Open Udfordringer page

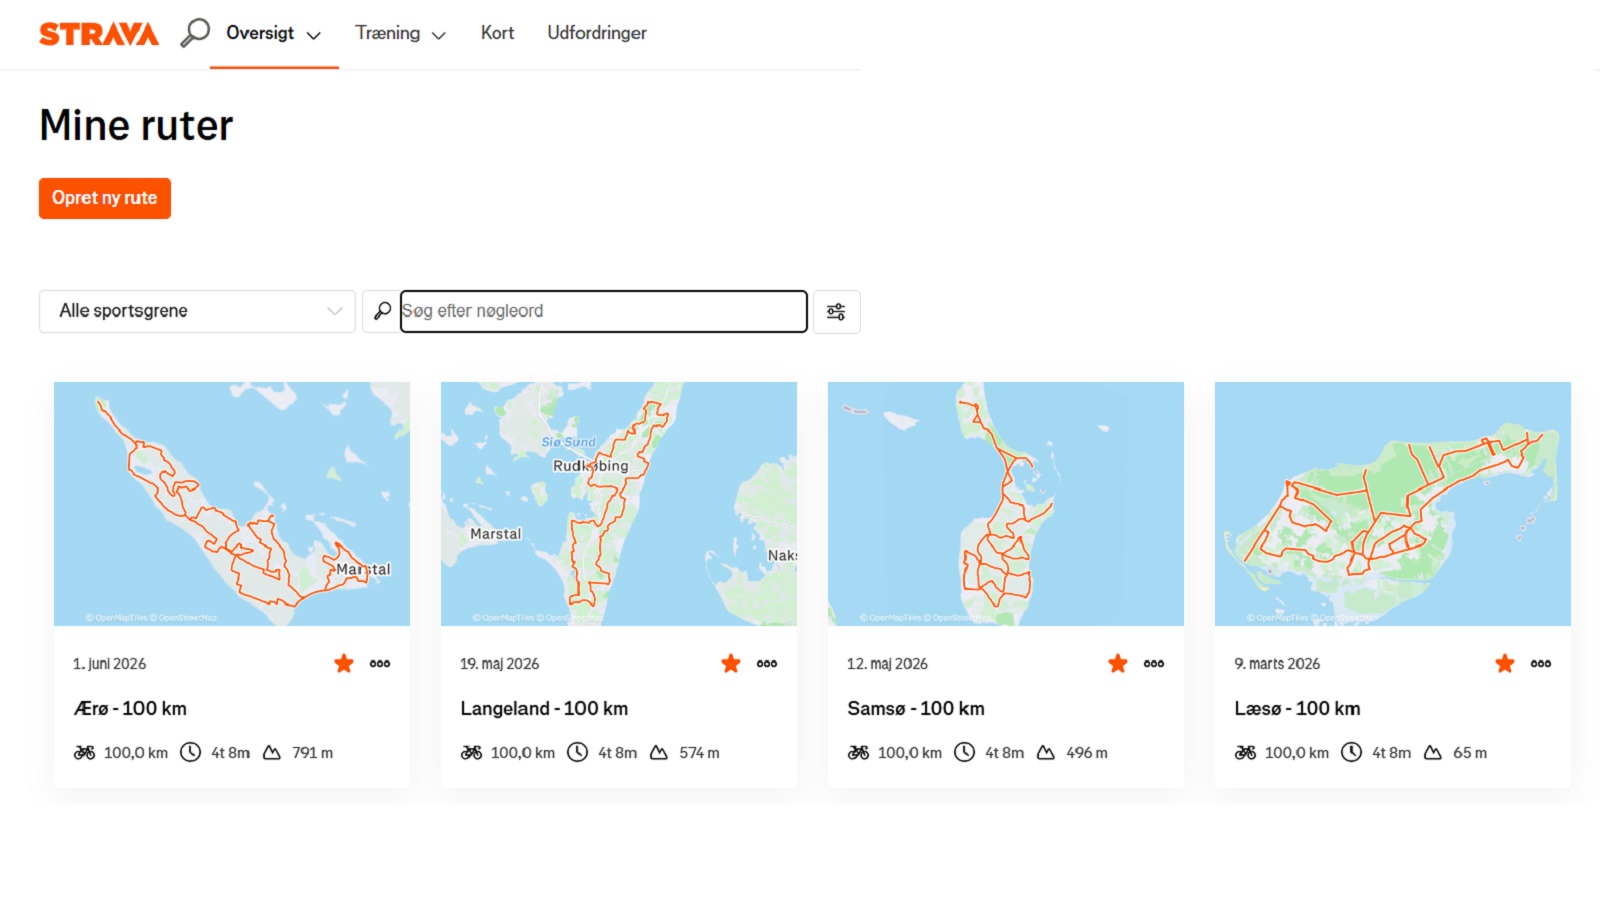click(597, 33)
